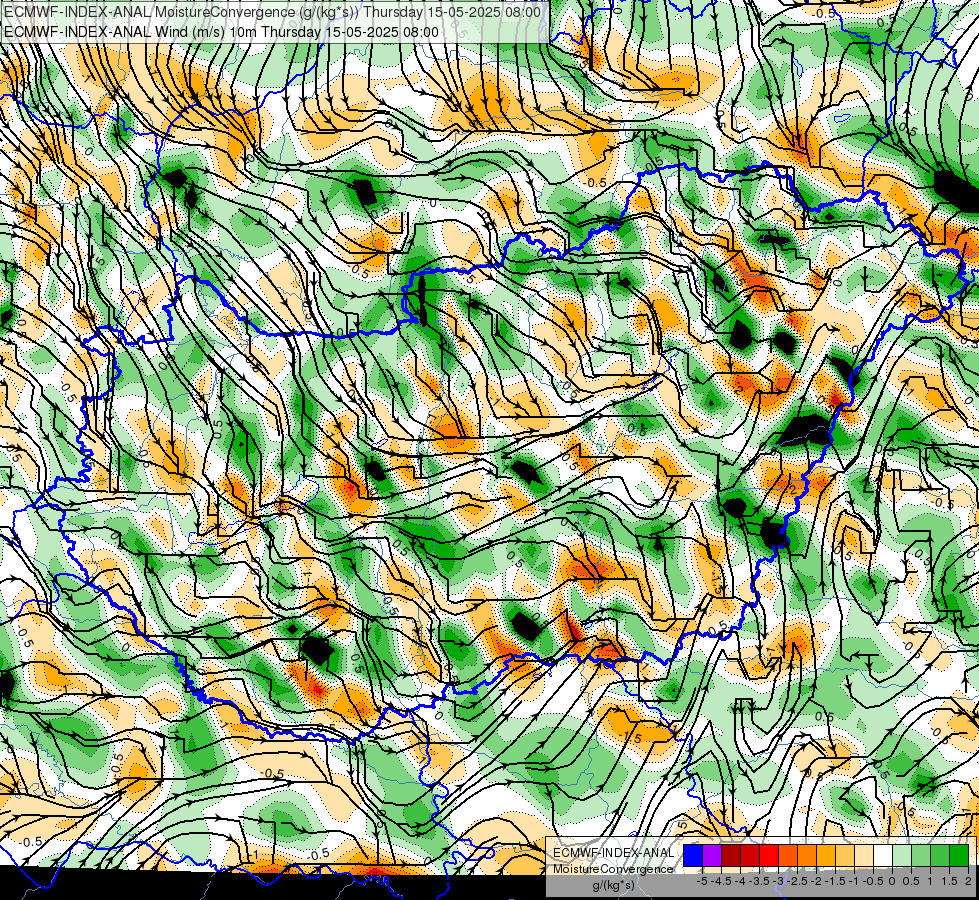The width and height of the screenshot is (979, 900).
Task: Click the -2 tick label on the legend scale
Action: click(817, 881)
